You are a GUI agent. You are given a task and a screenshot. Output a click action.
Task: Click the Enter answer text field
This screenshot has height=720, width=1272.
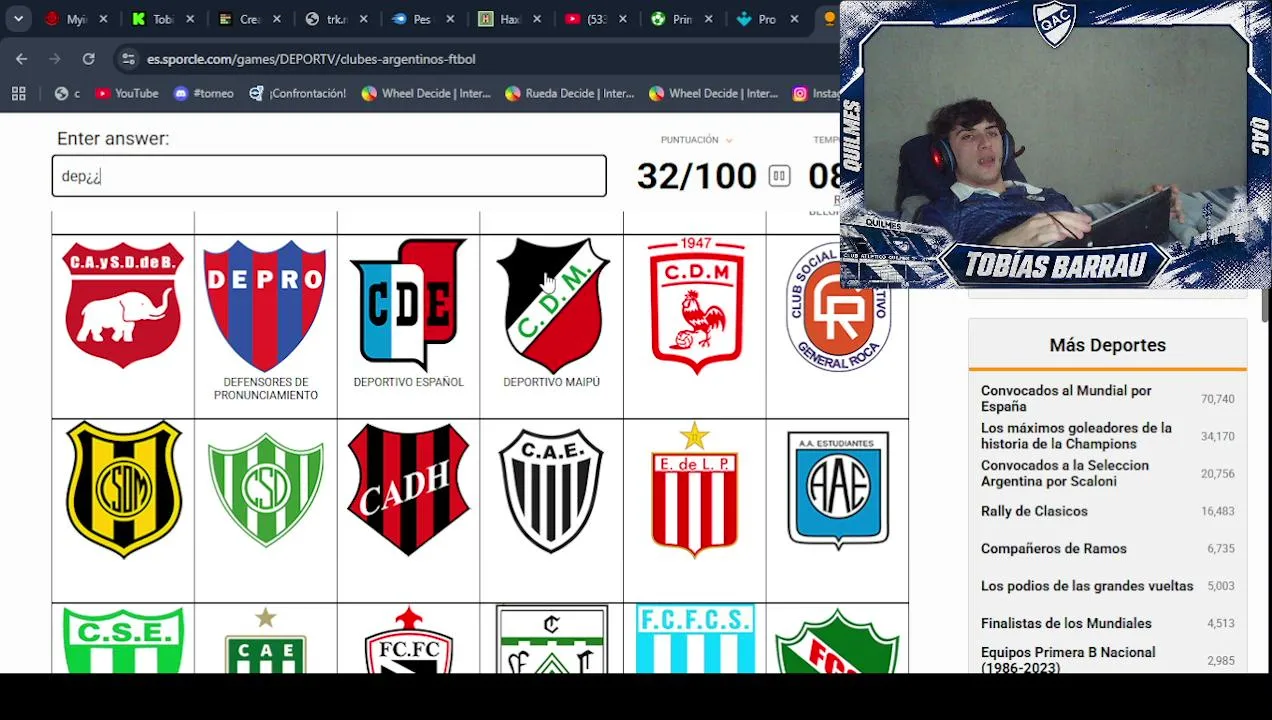[329, 176]
